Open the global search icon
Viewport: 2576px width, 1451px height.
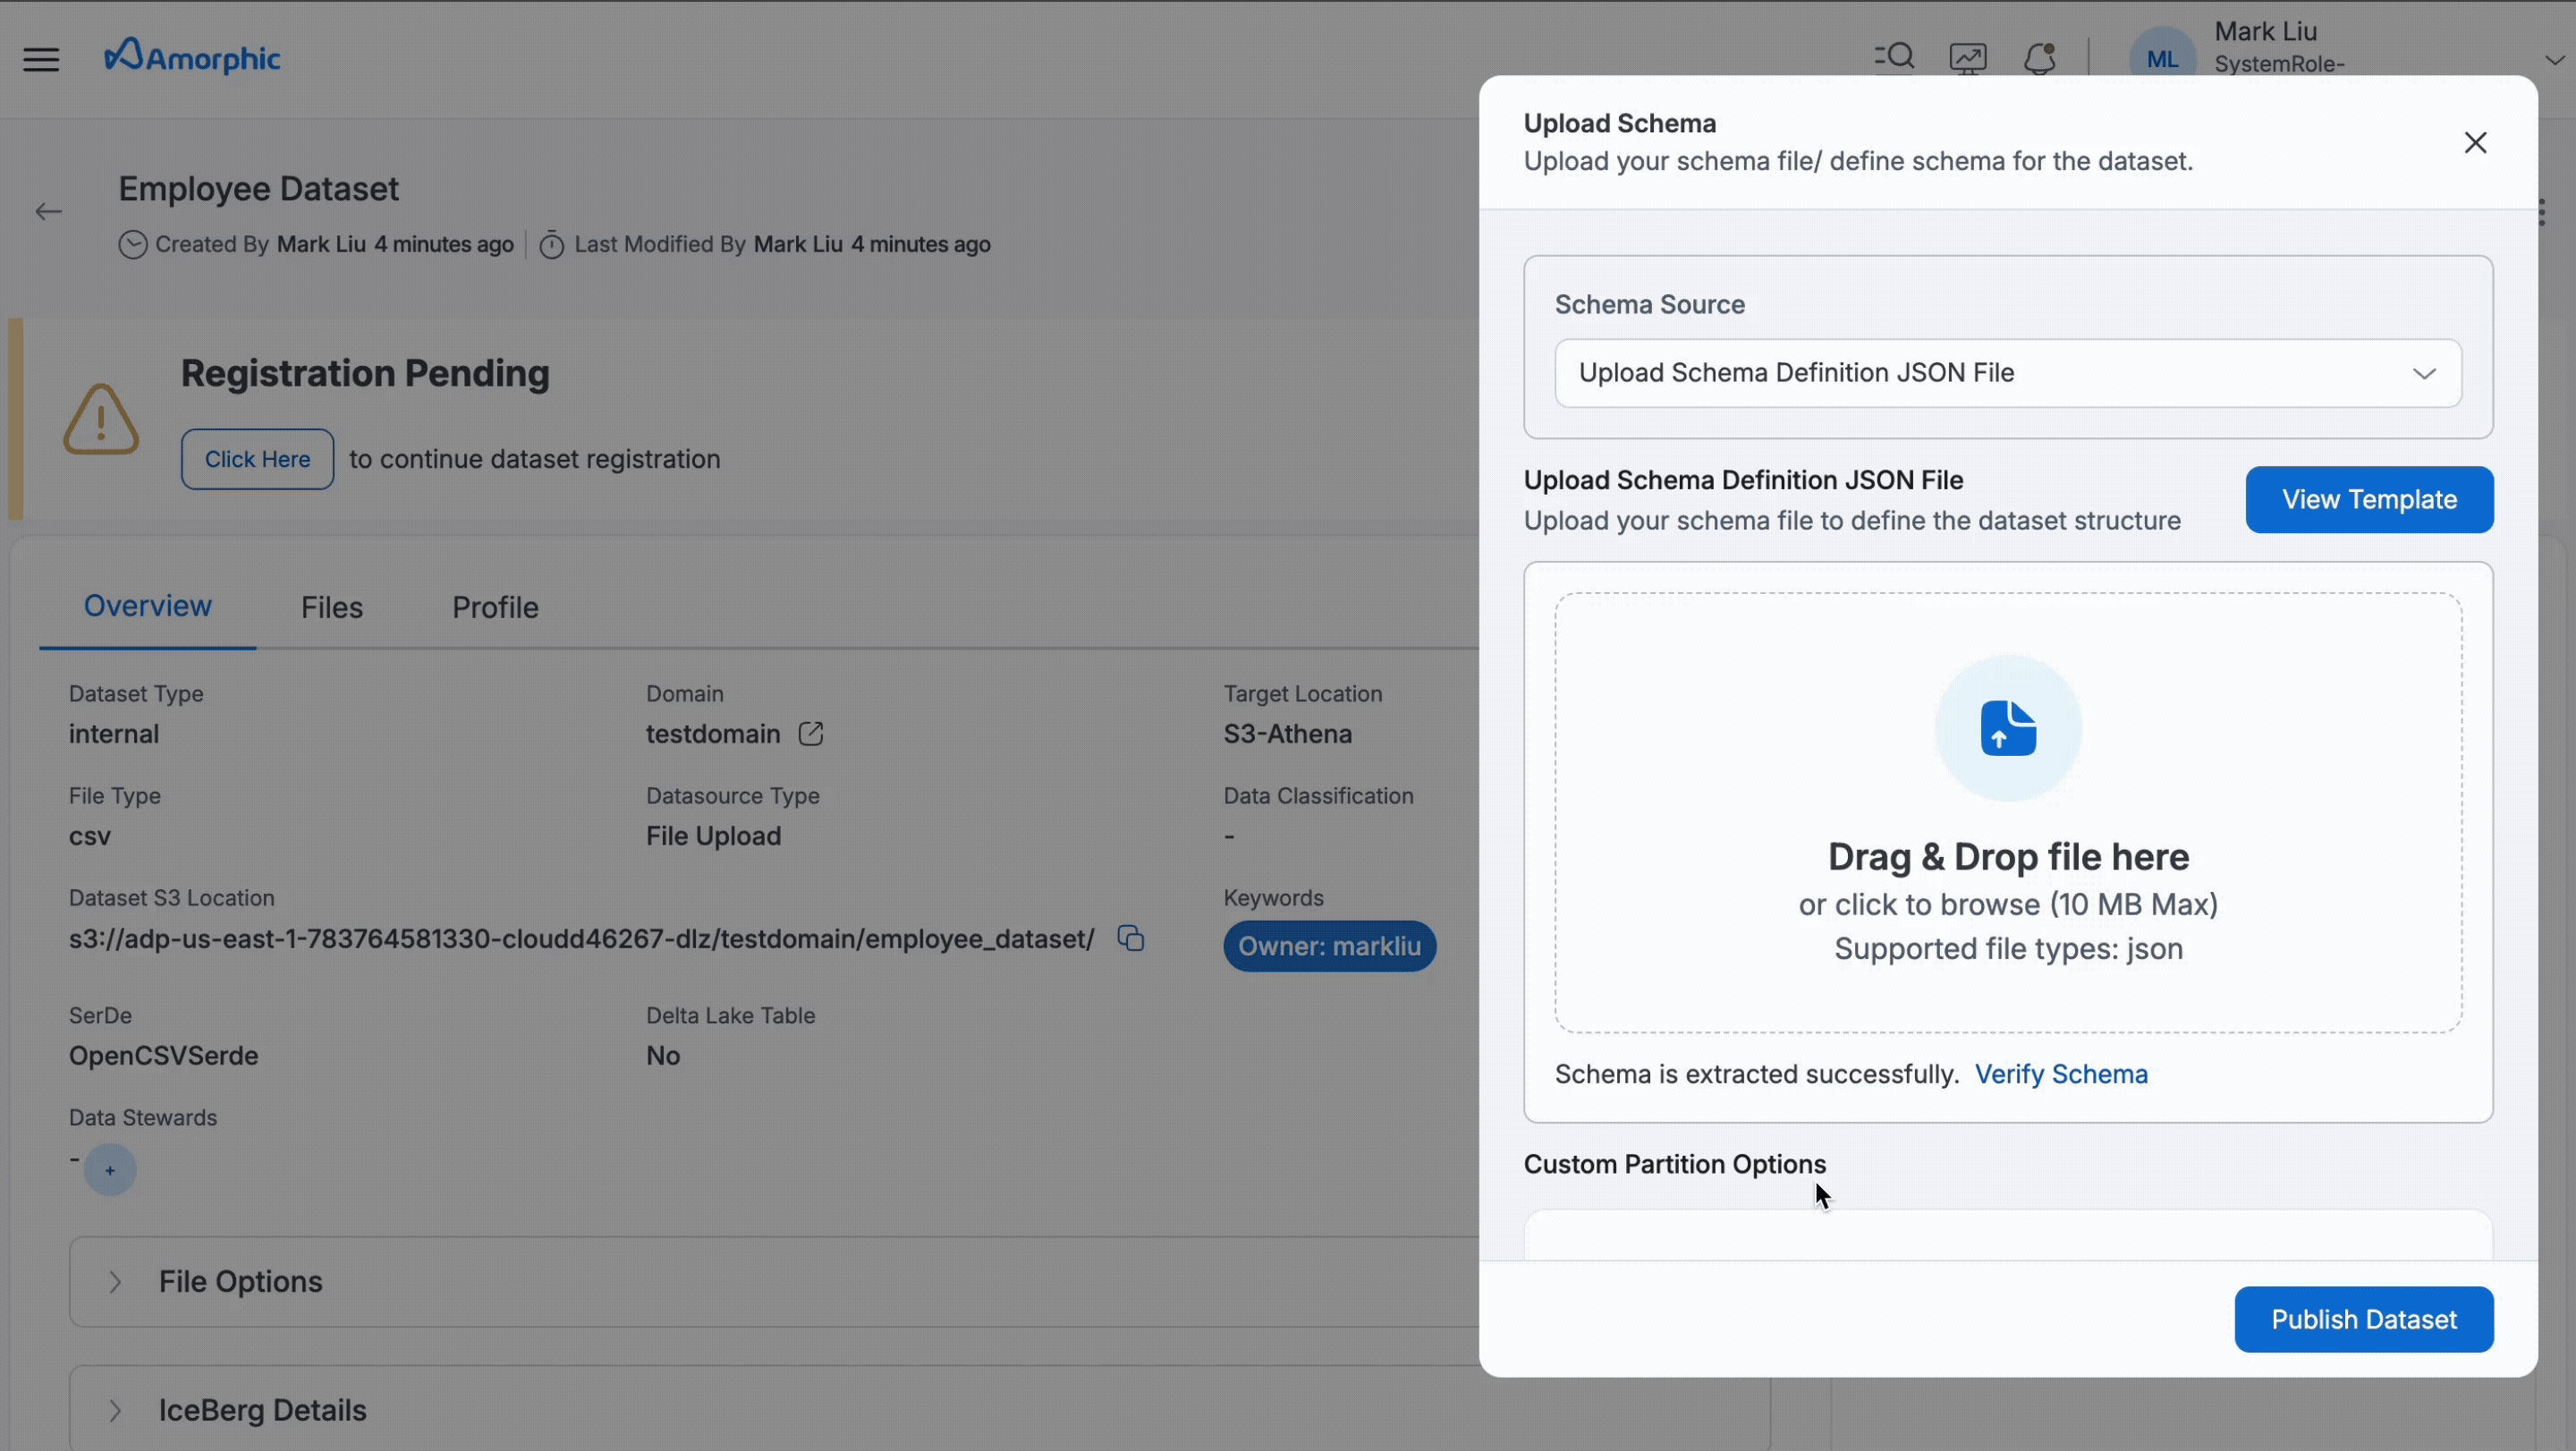pos(1893,57)
